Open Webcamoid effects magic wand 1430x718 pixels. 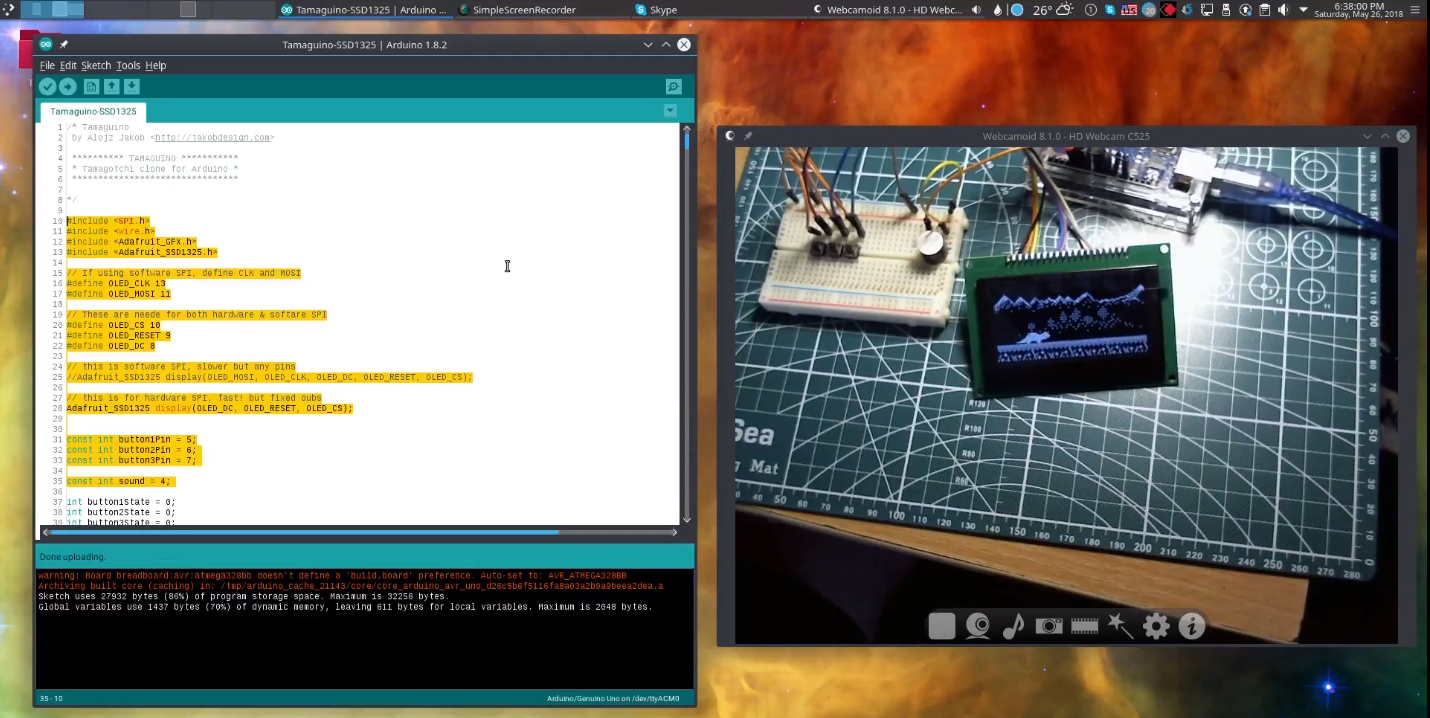pyautogui.click(x=1120, y=626)
